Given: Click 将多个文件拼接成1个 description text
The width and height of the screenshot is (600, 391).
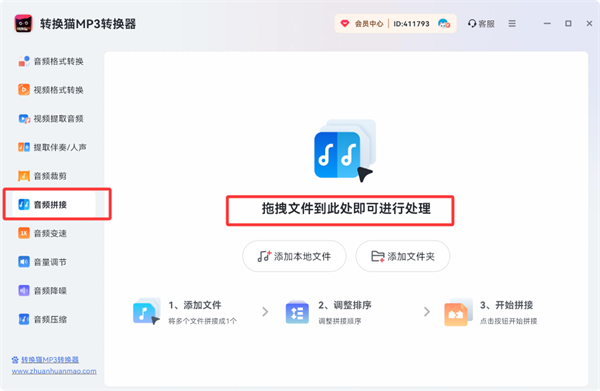Looking at the screenshot, I should click(x=203, y=321).
